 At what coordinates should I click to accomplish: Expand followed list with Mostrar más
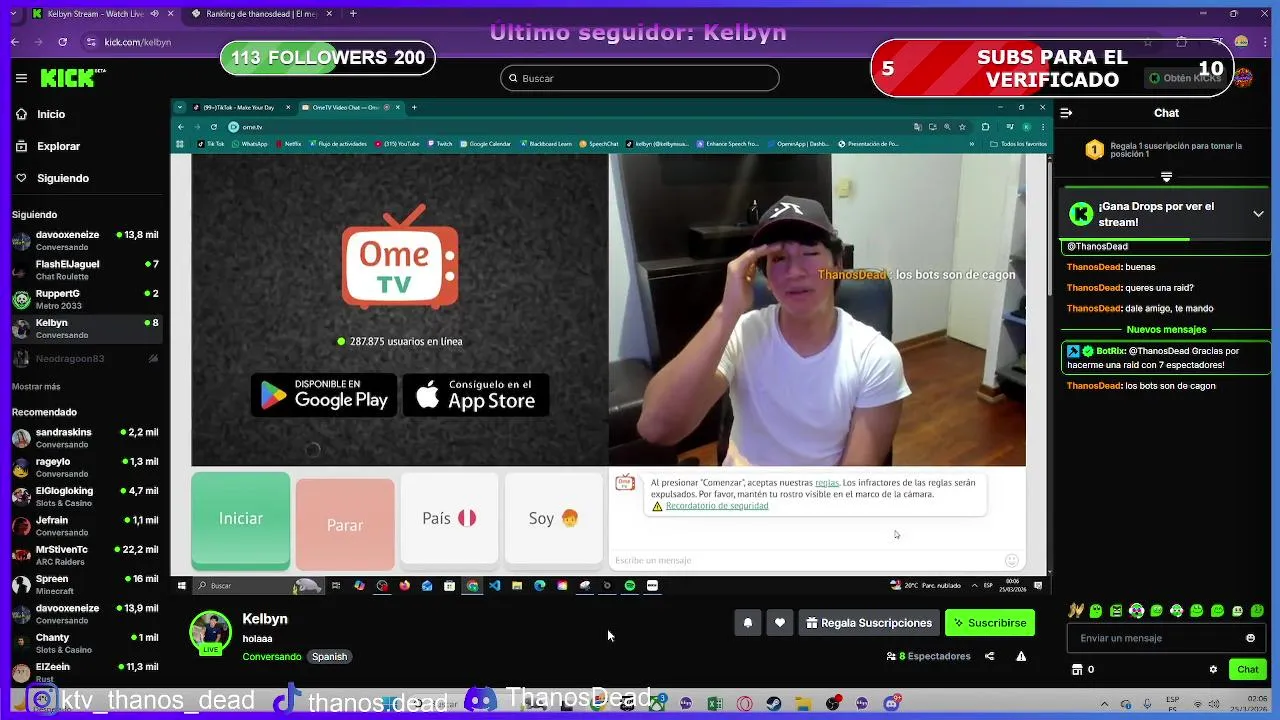tap(36, 386)
